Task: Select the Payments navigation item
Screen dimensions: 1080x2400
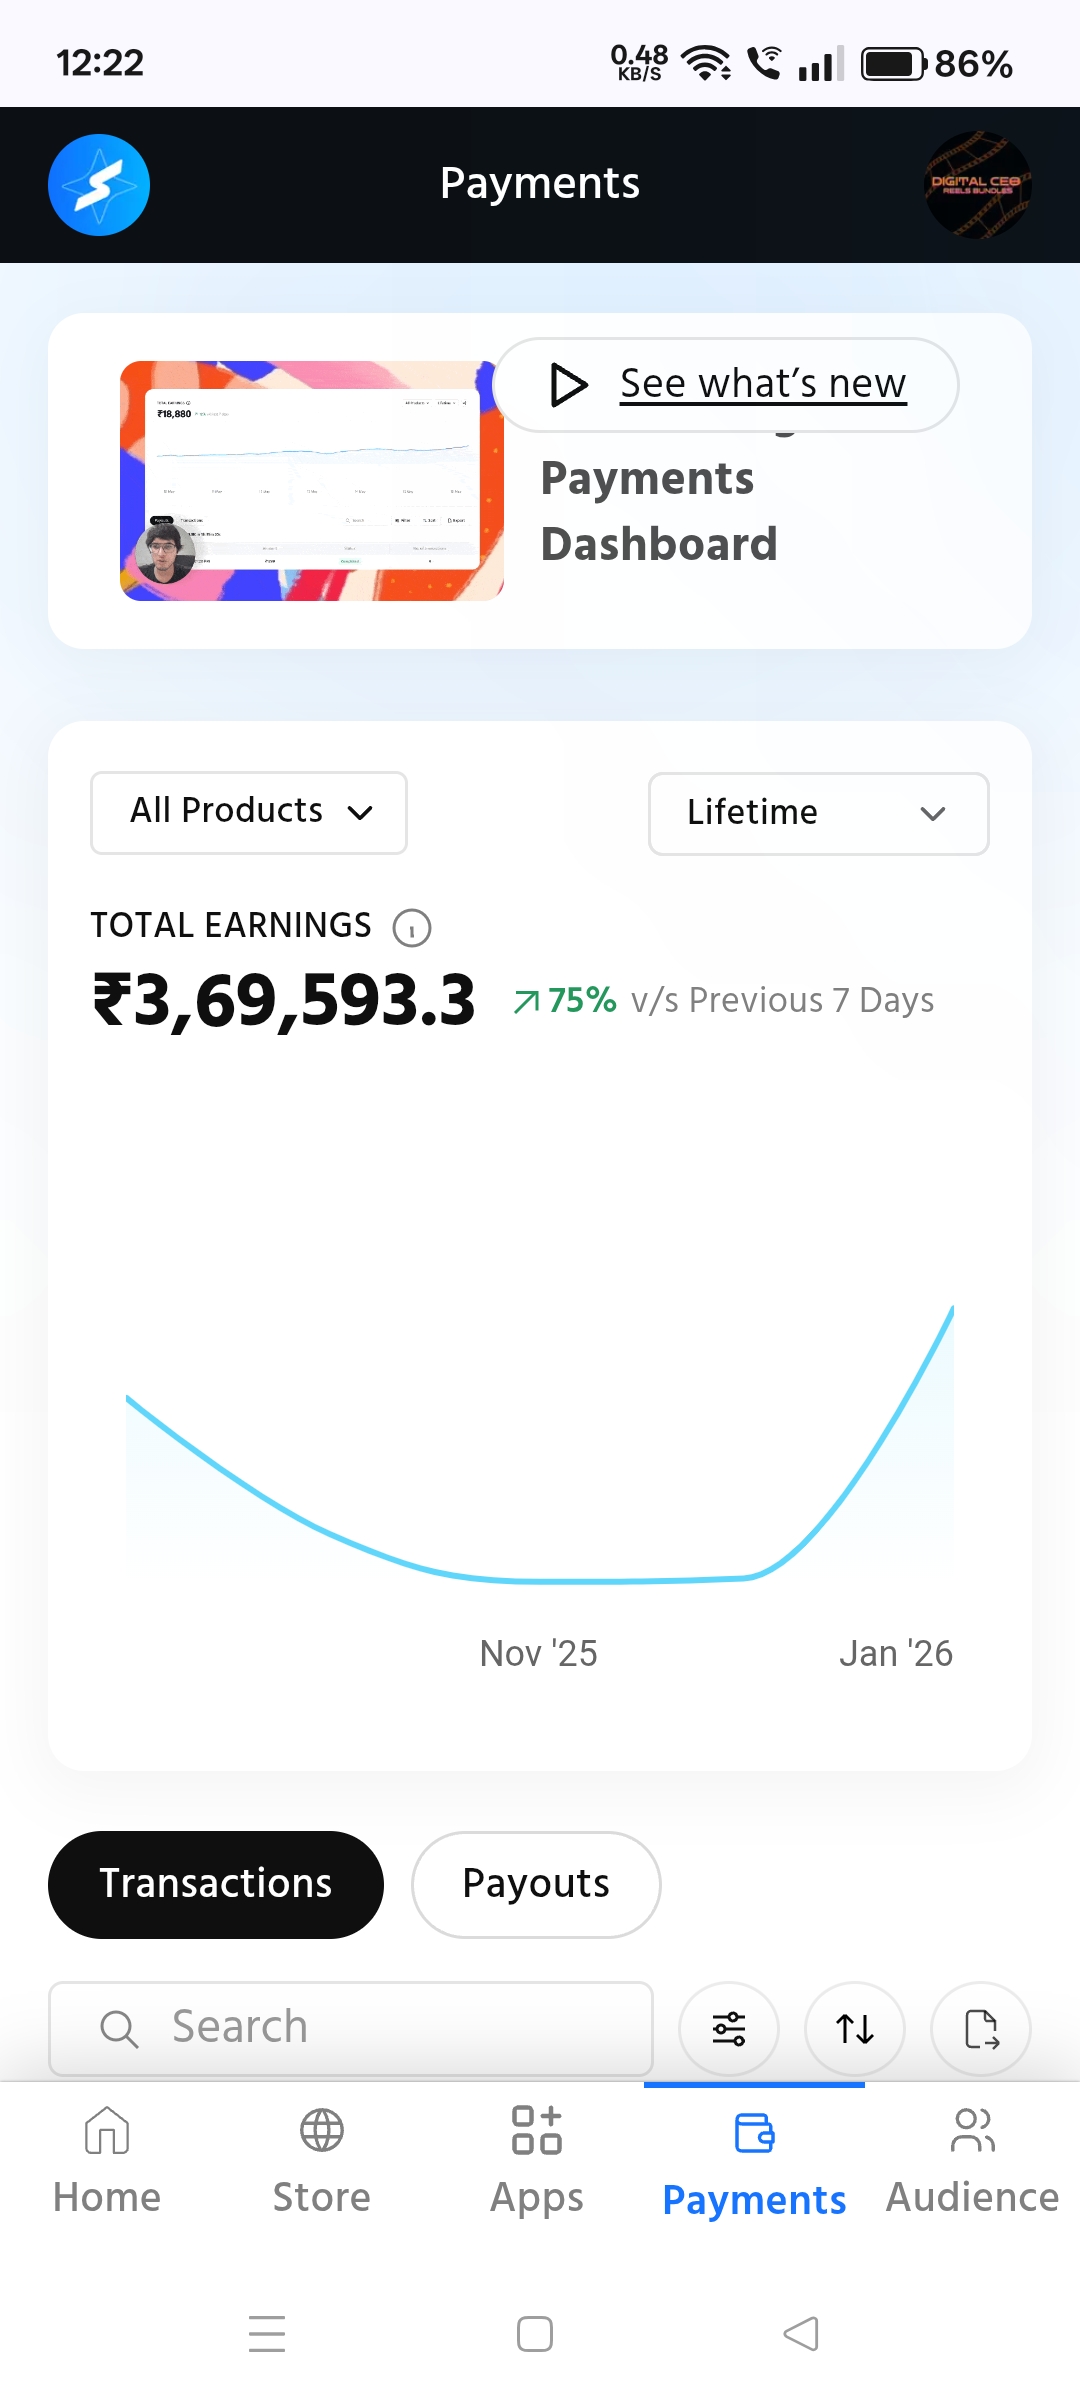Action: (754, 2162)
